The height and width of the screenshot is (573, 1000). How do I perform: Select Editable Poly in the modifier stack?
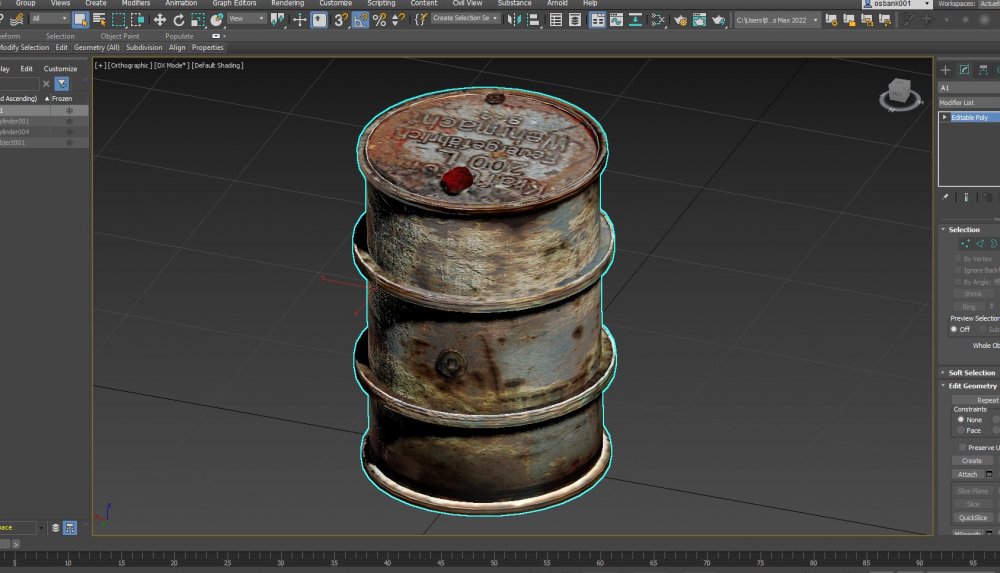(968, 117)
